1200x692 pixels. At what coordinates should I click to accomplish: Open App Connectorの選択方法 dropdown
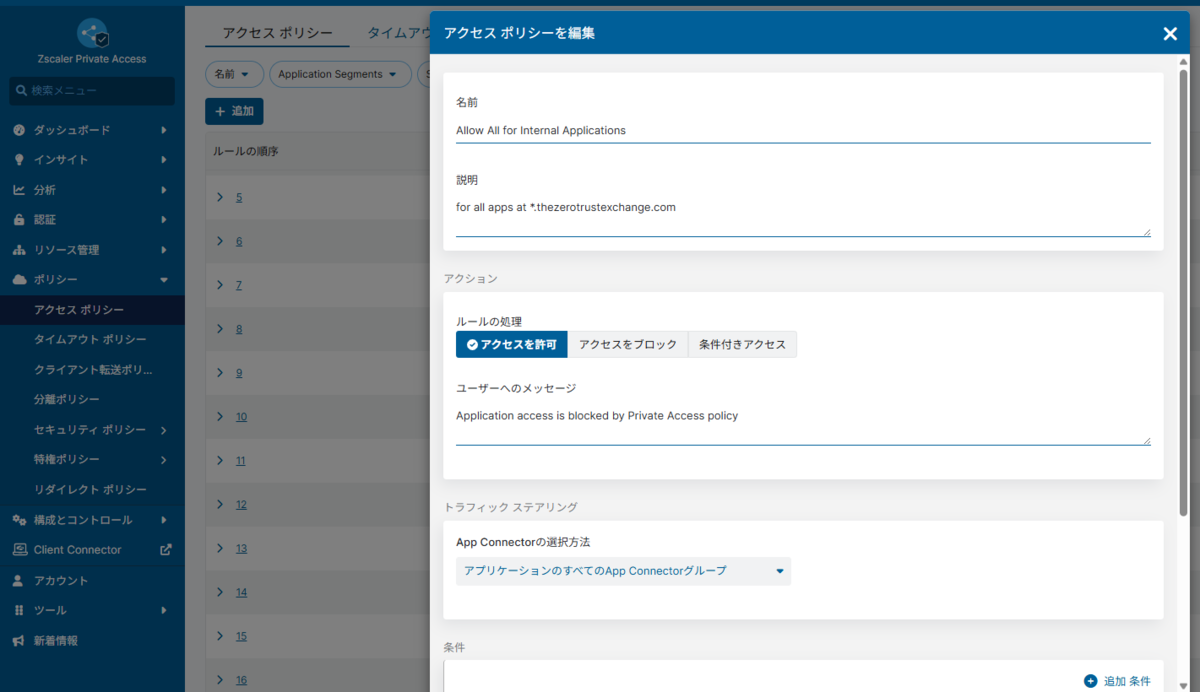pyautogui.click(x=623, y=571)
